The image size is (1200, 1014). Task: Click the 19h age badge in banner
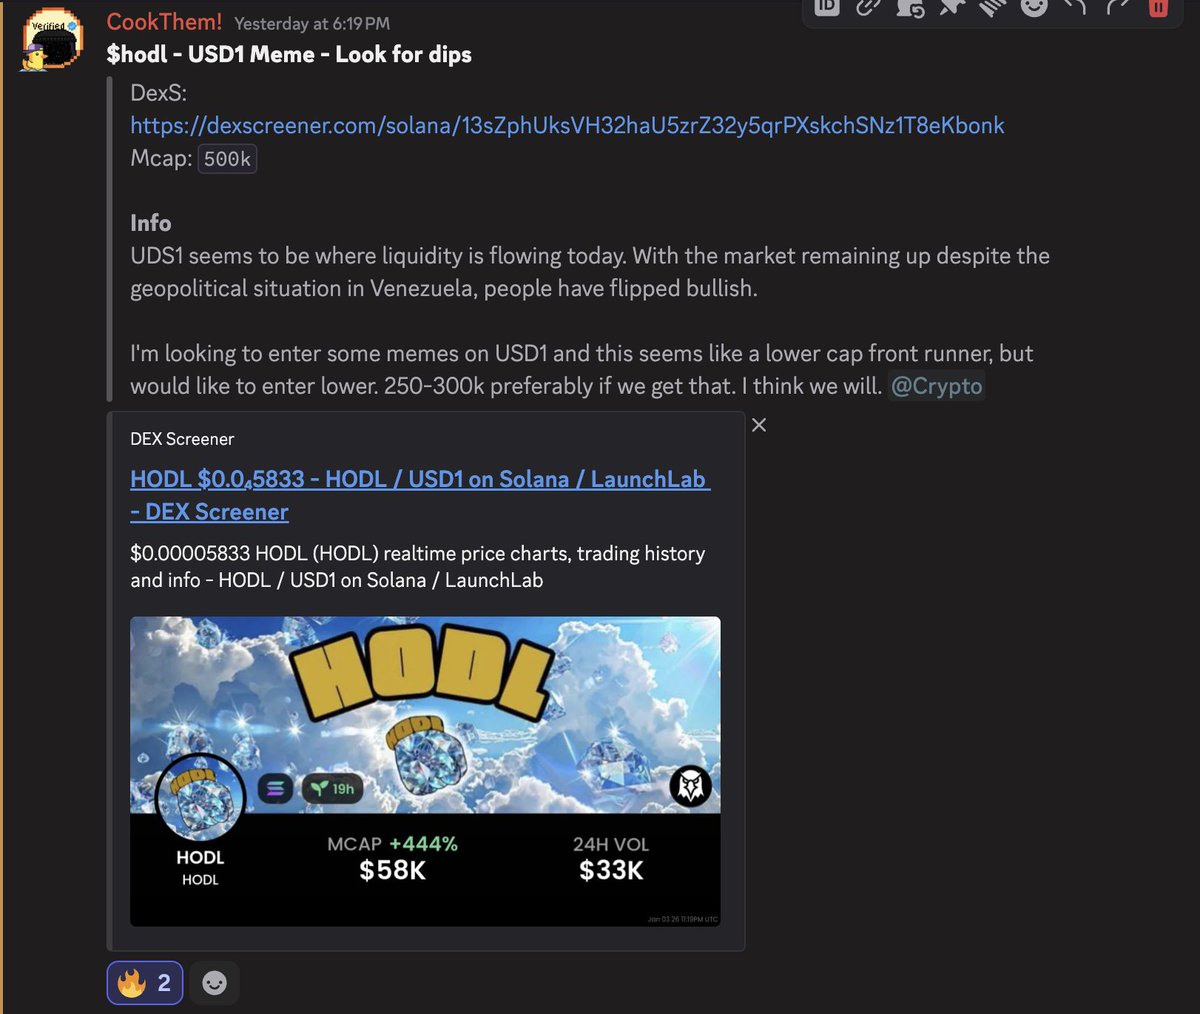[333, 789]
